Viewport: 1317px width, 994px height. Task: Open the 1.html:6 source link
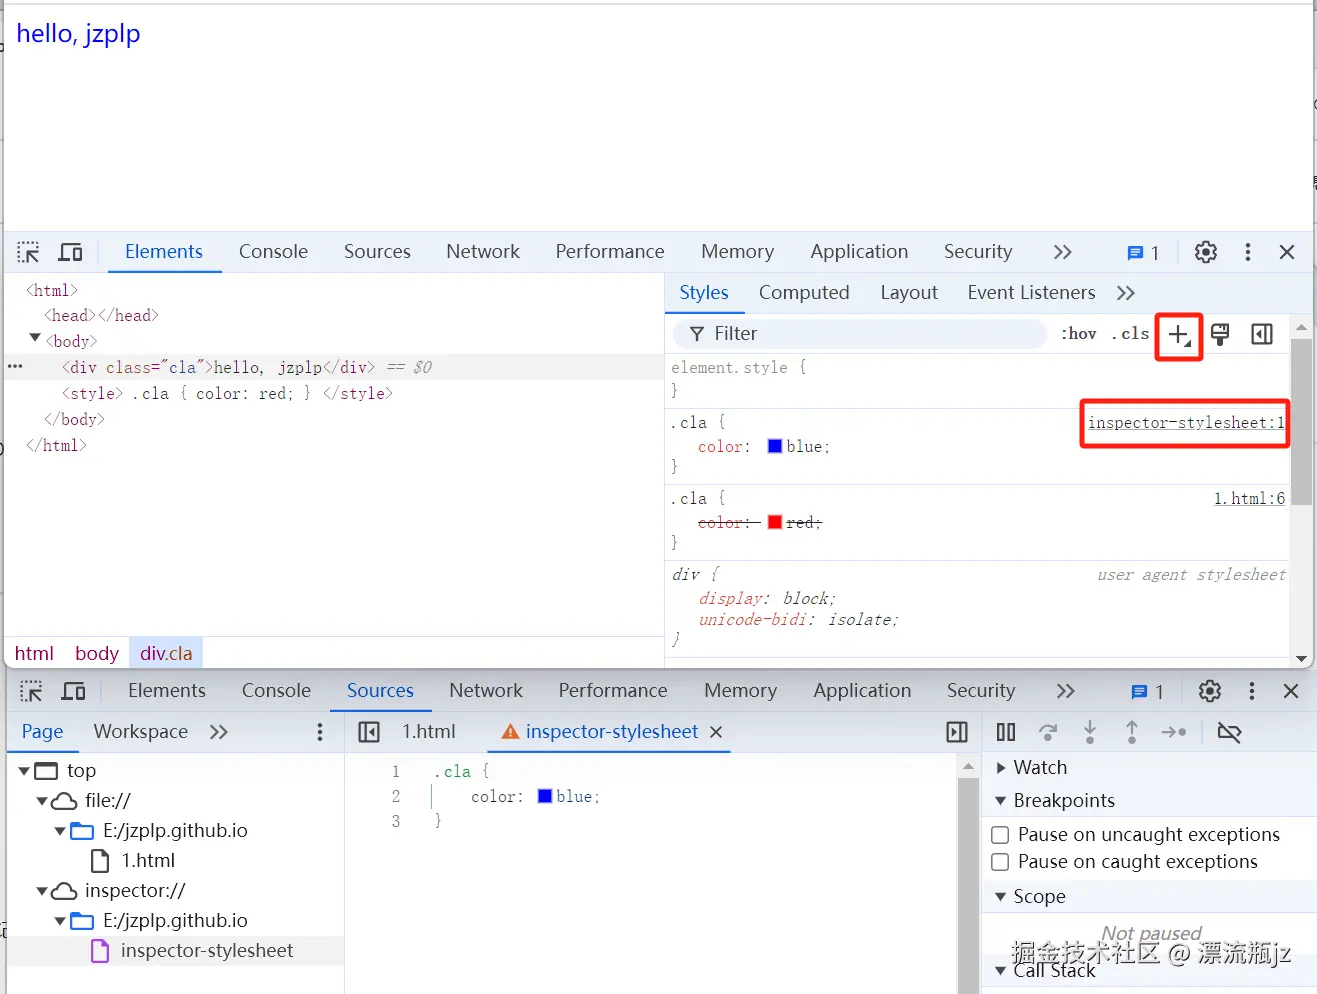click(x=1249, y=498)
